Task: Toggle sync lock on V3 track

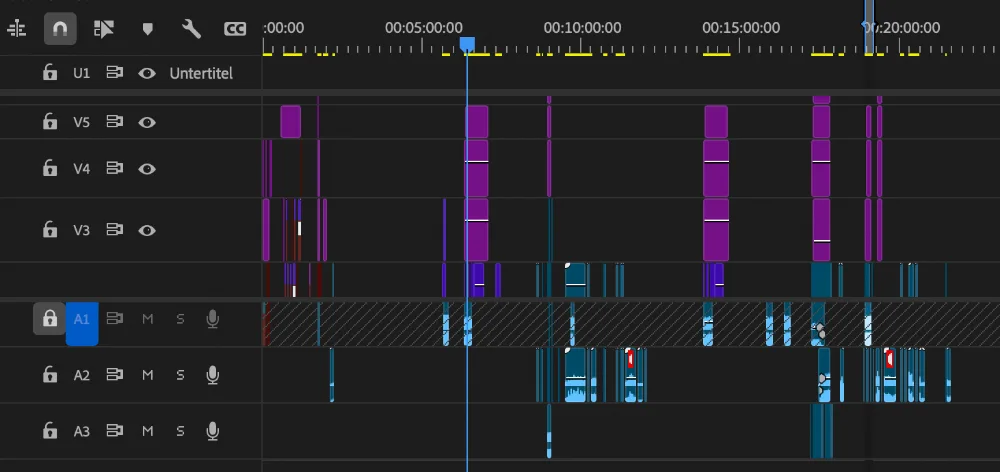Action: (115, 230)
